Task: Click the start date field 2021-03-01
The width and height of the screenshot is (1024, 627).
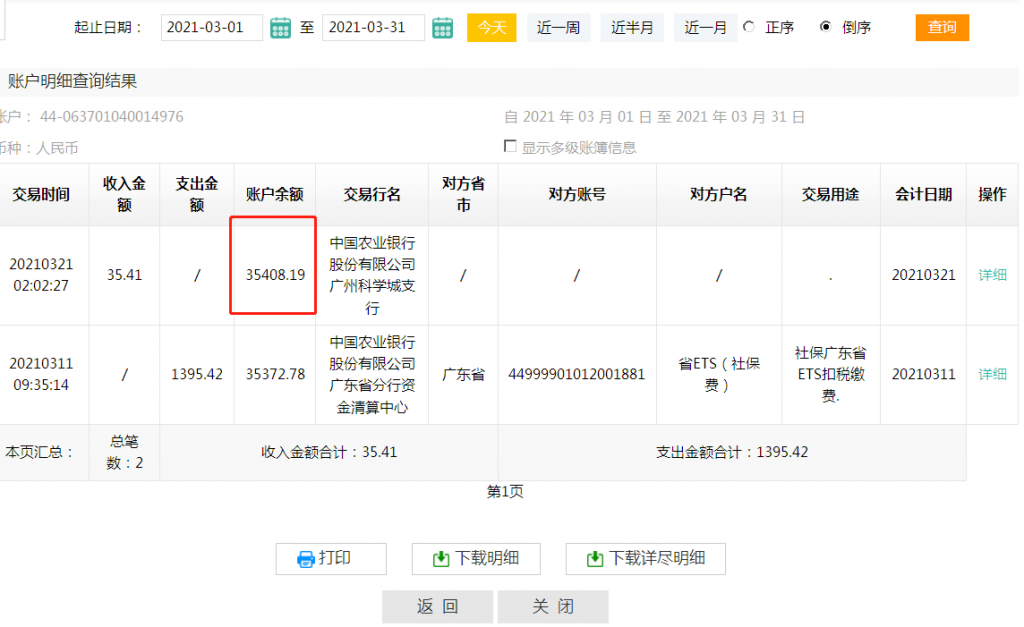Action: pos(211,28)
